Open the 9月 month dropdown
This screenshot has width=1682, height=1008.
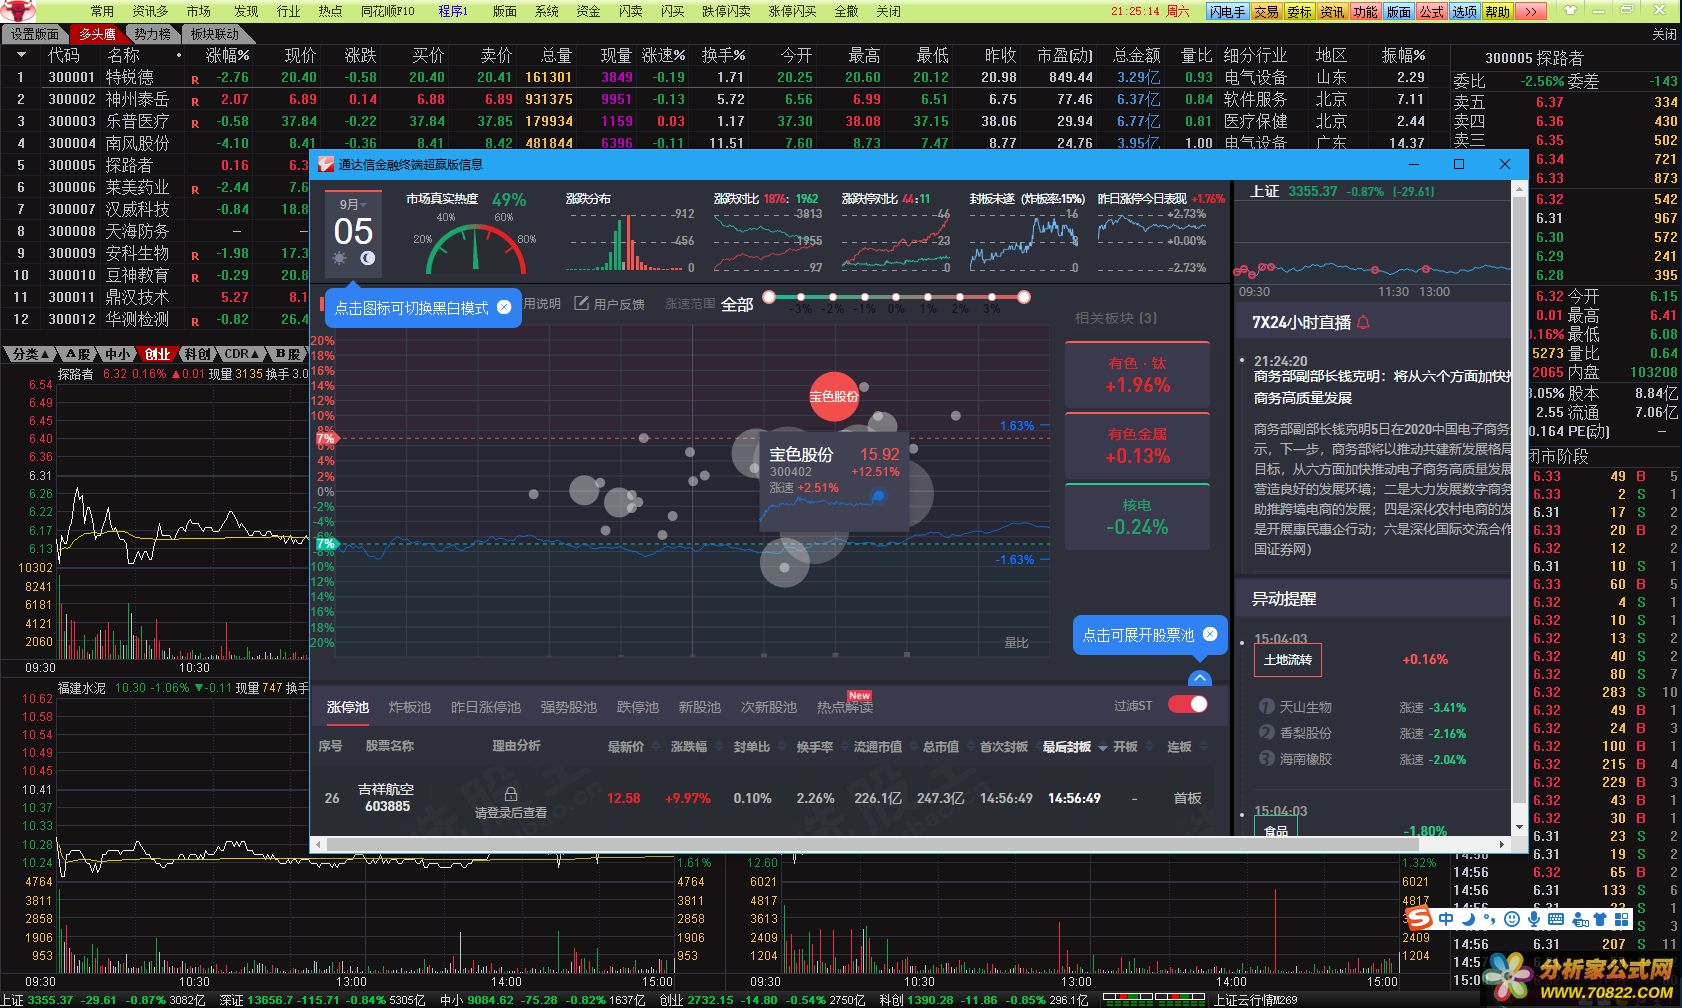coord(353,204)
